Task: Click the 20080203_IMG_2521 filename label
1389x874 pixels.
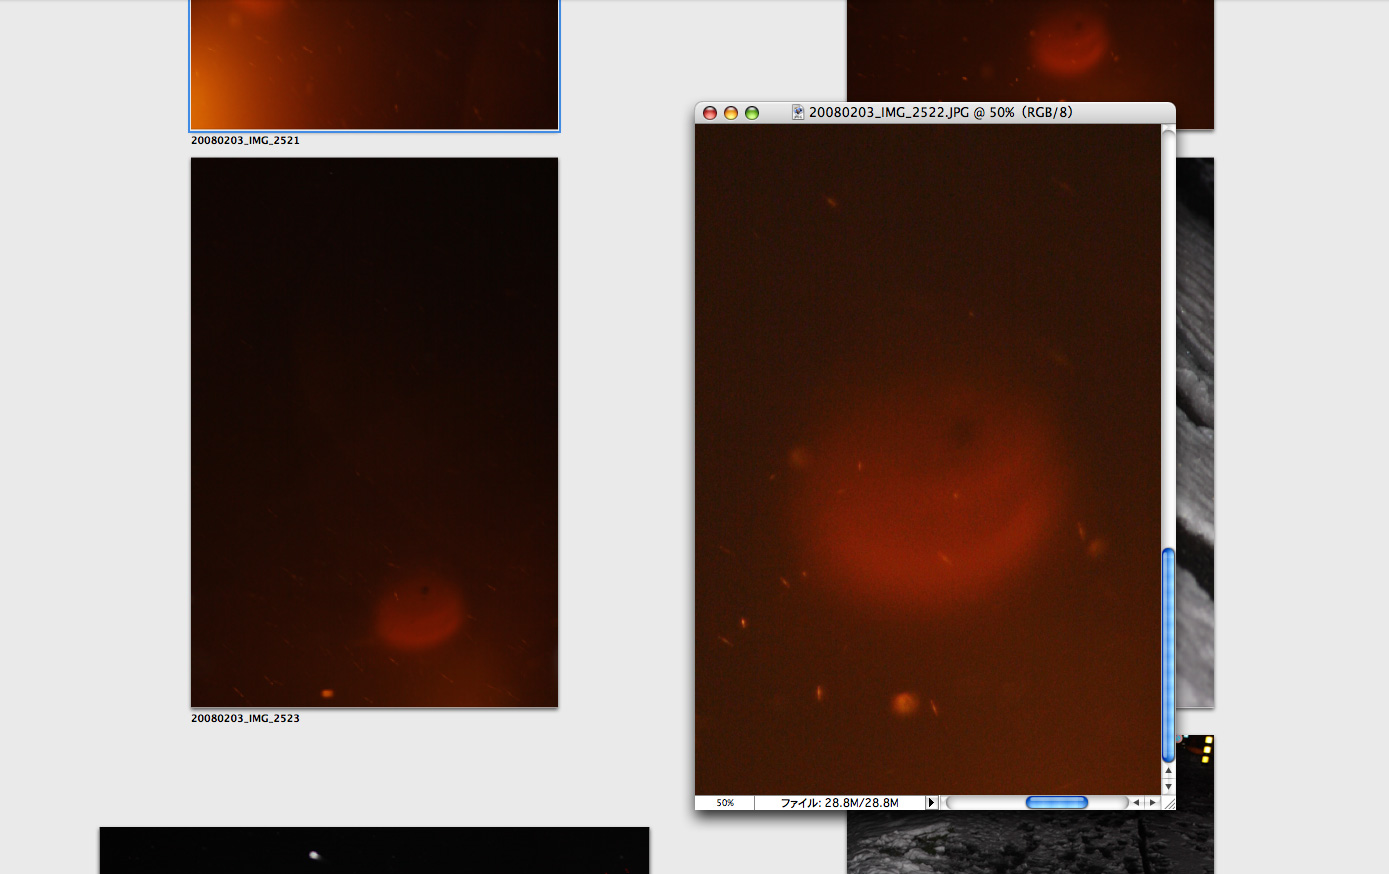Action: (245, 140)
